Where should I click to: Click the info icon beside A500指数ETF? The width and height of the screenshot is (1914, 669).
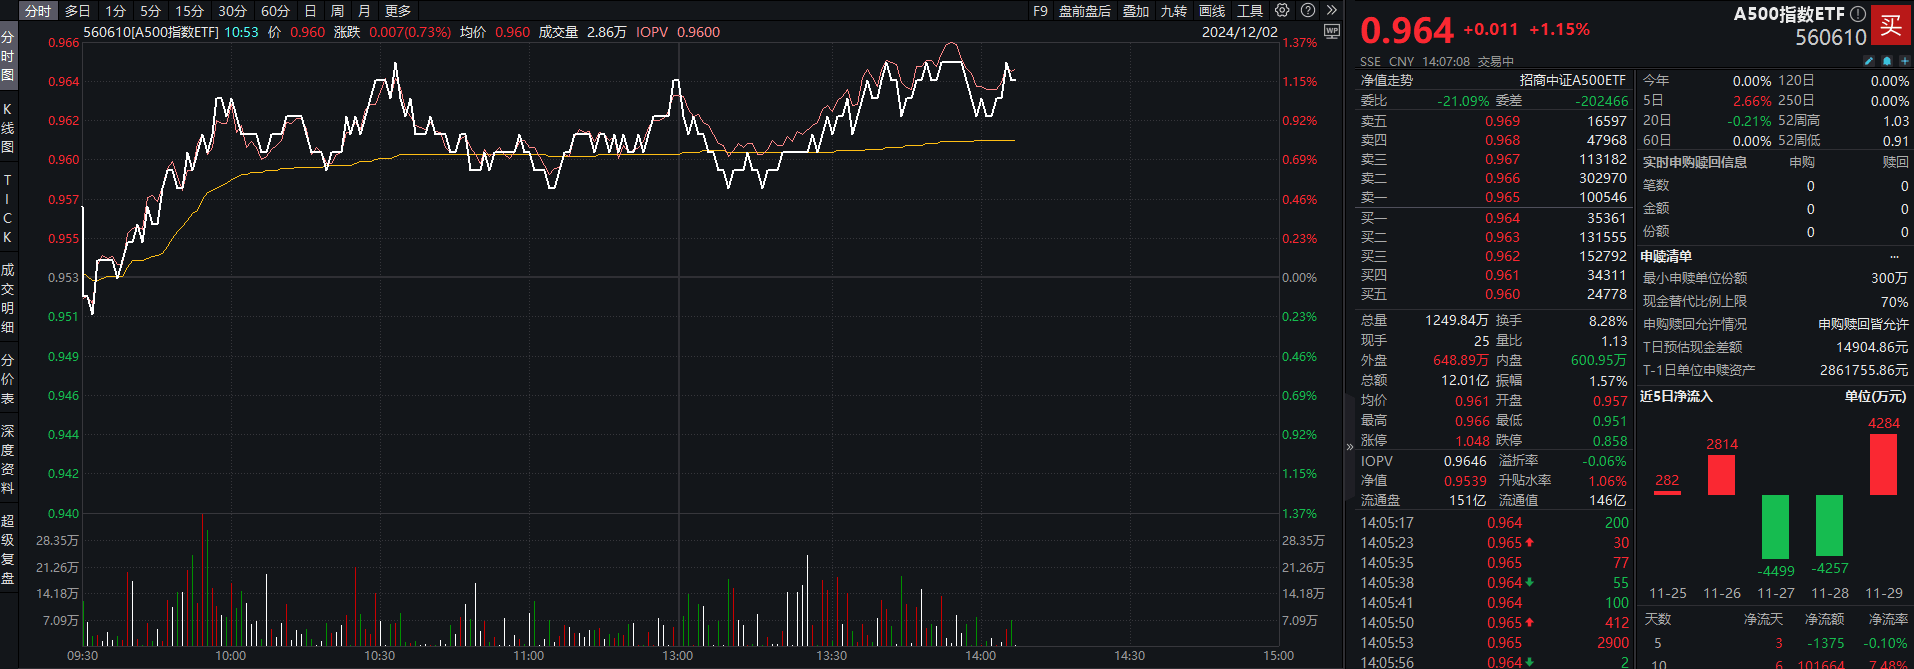(x=1857, y=14)
